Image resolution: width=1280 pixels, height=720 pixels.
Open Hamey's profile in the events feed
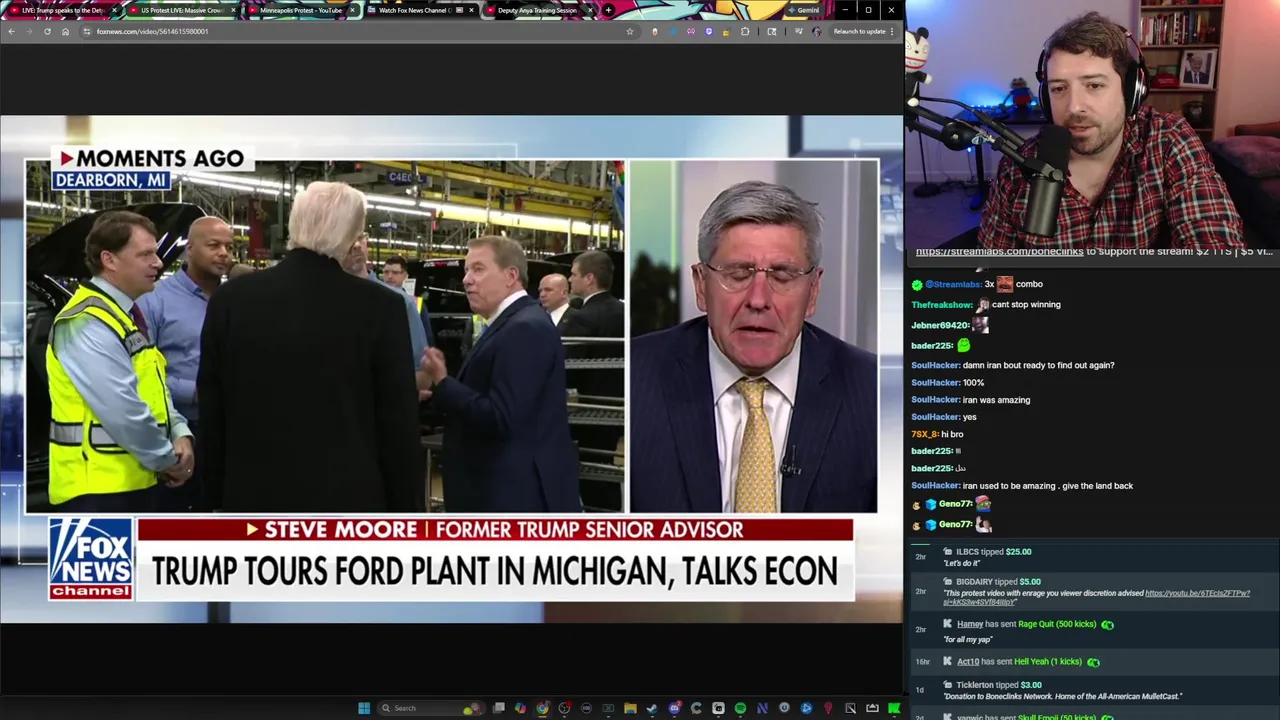(970, 624)
